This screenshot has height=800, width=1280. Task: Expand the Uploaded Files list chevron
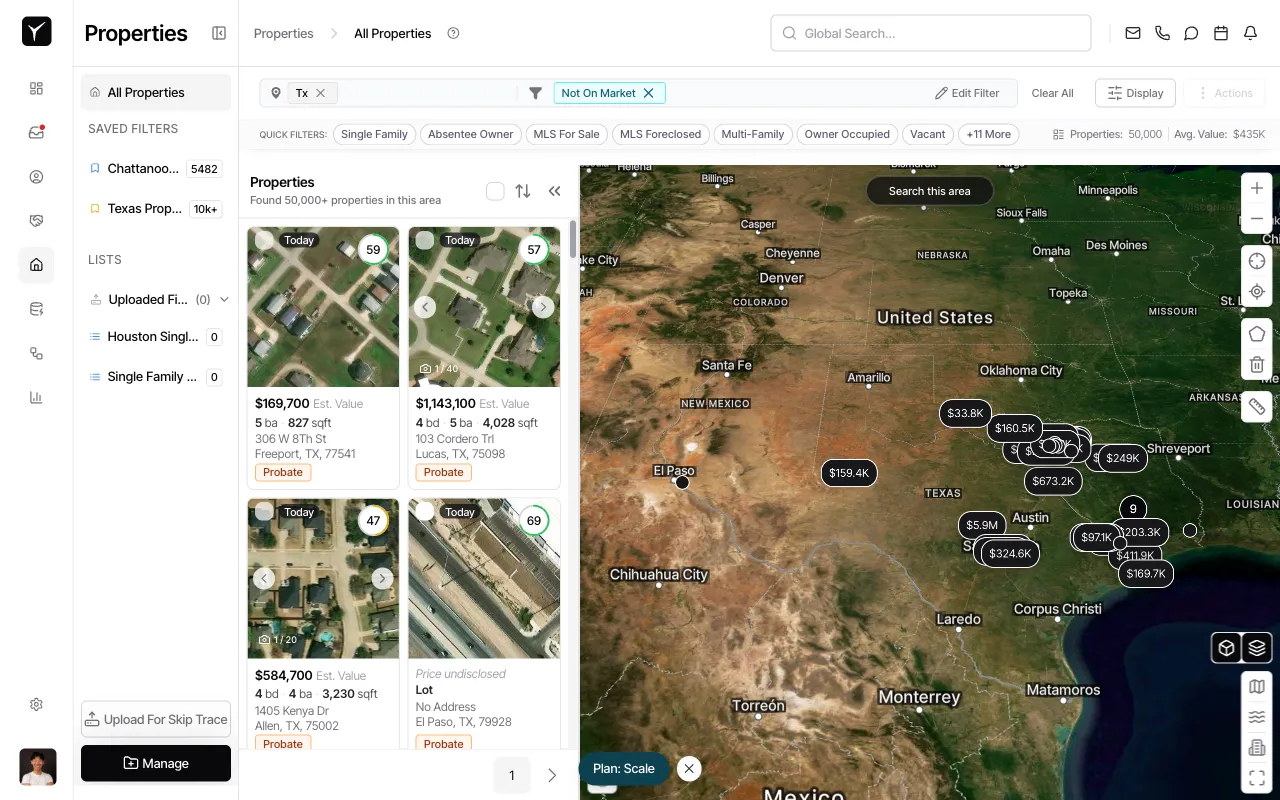click(x=224, y=299)
